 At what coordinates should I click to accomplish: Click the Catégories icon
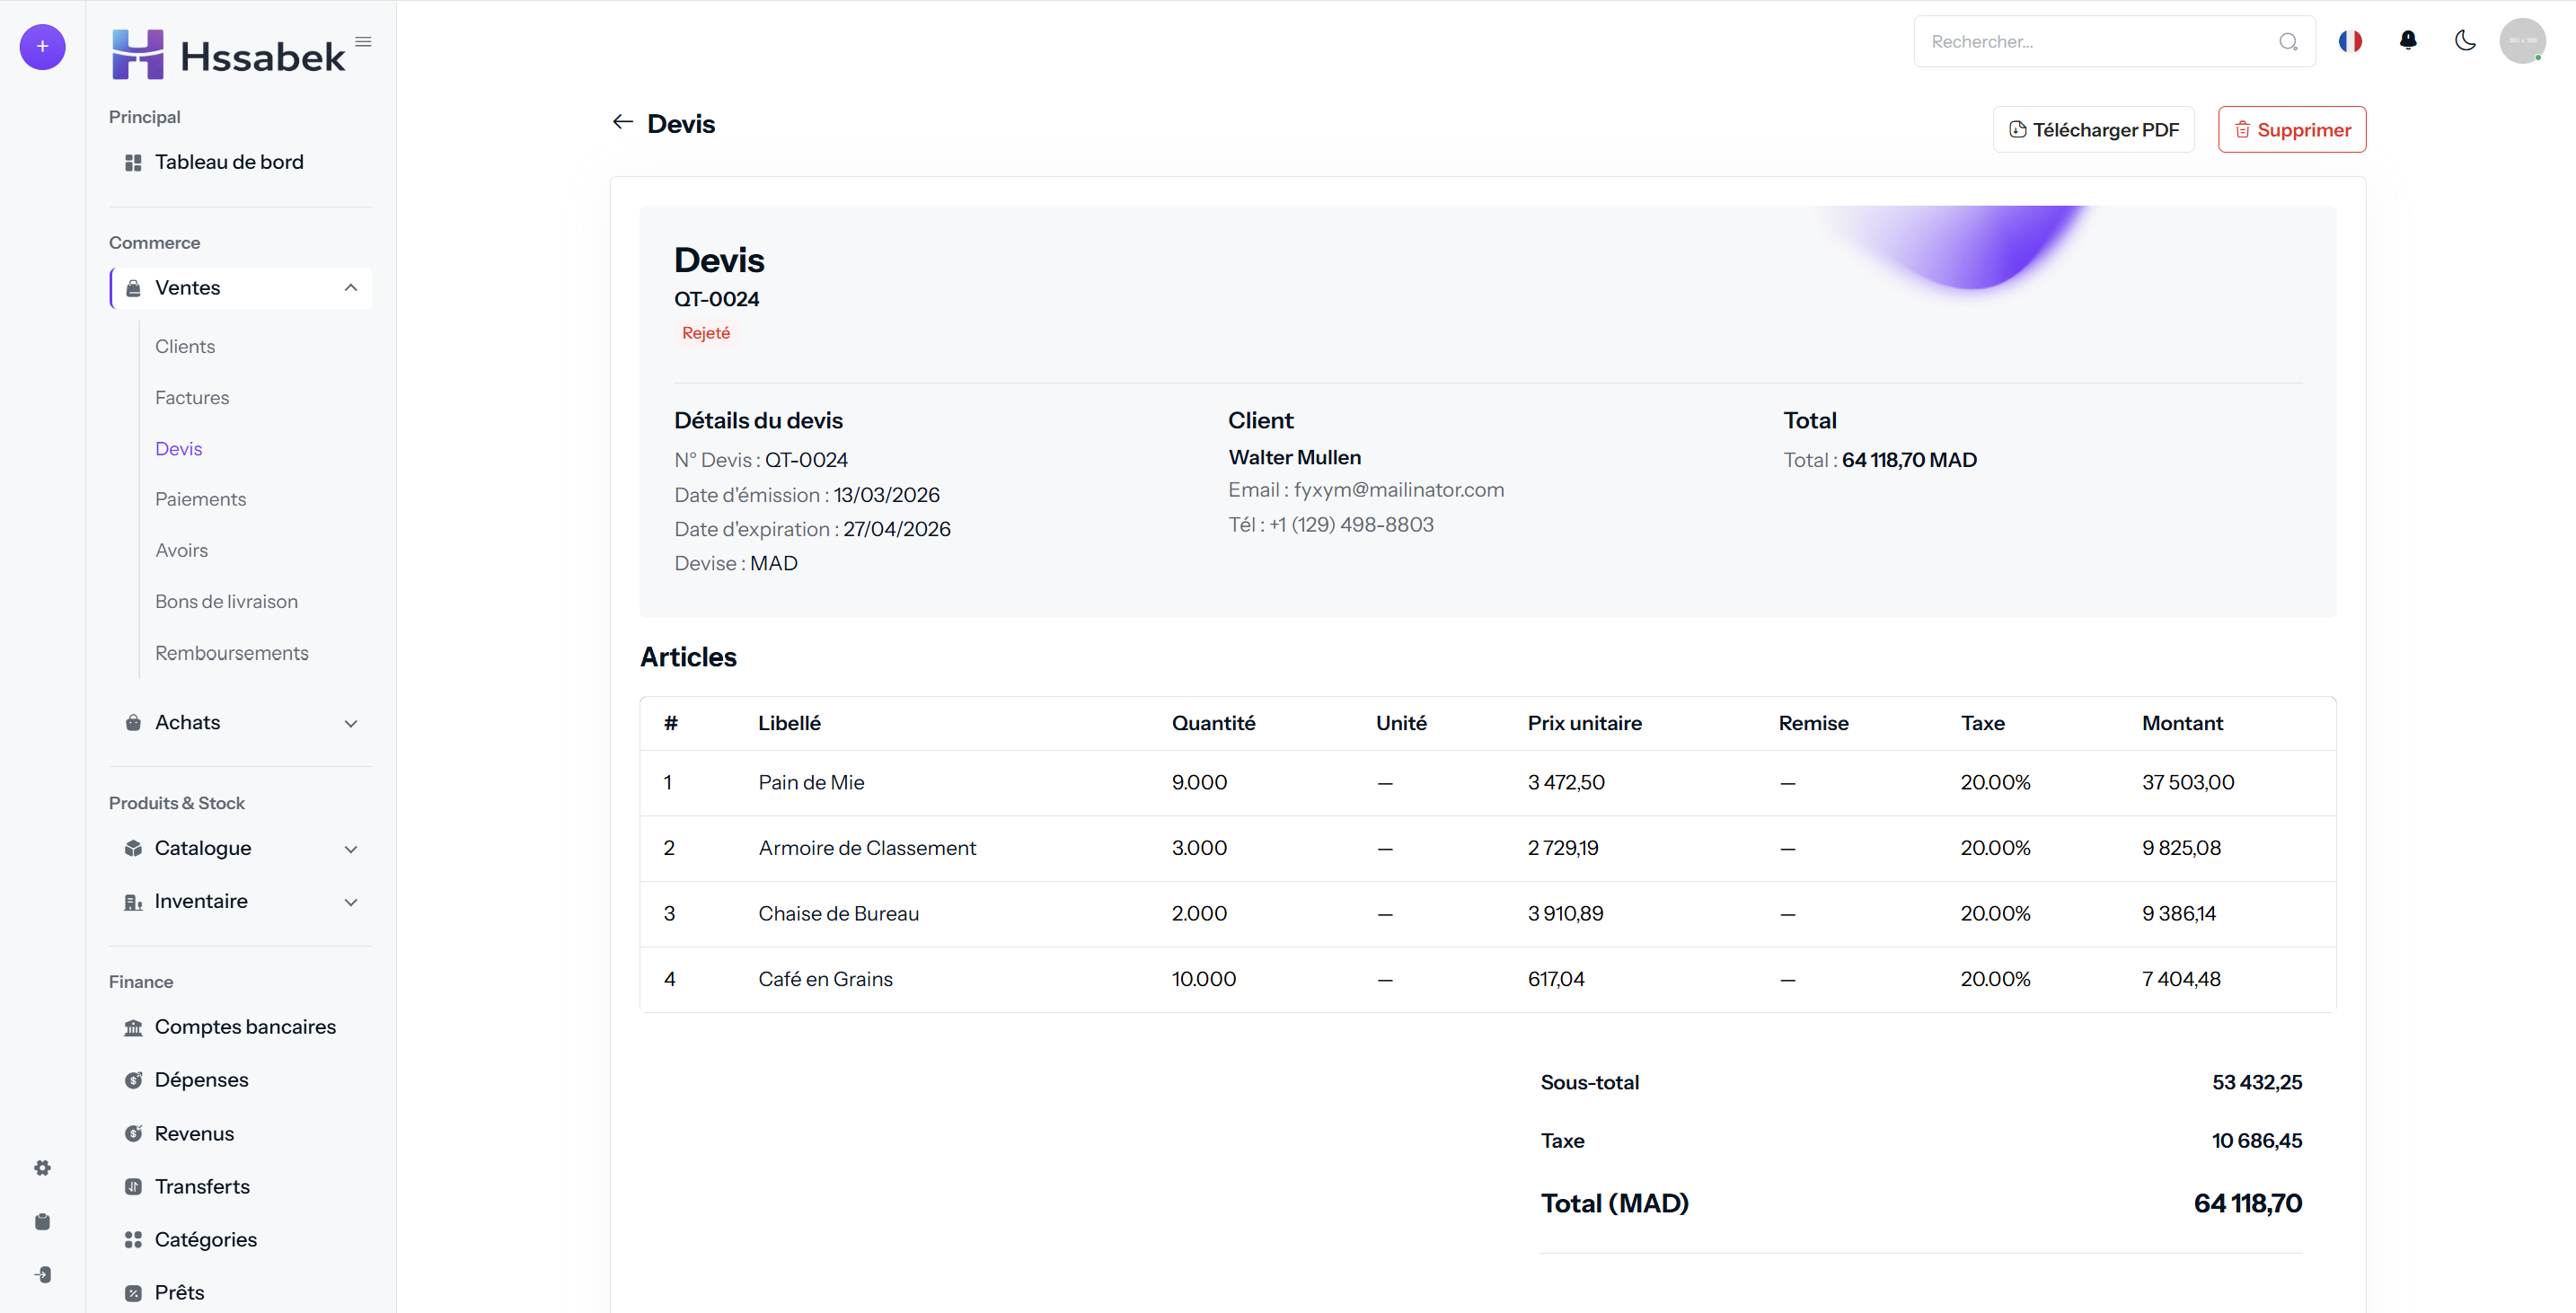tap(133, 1240)
